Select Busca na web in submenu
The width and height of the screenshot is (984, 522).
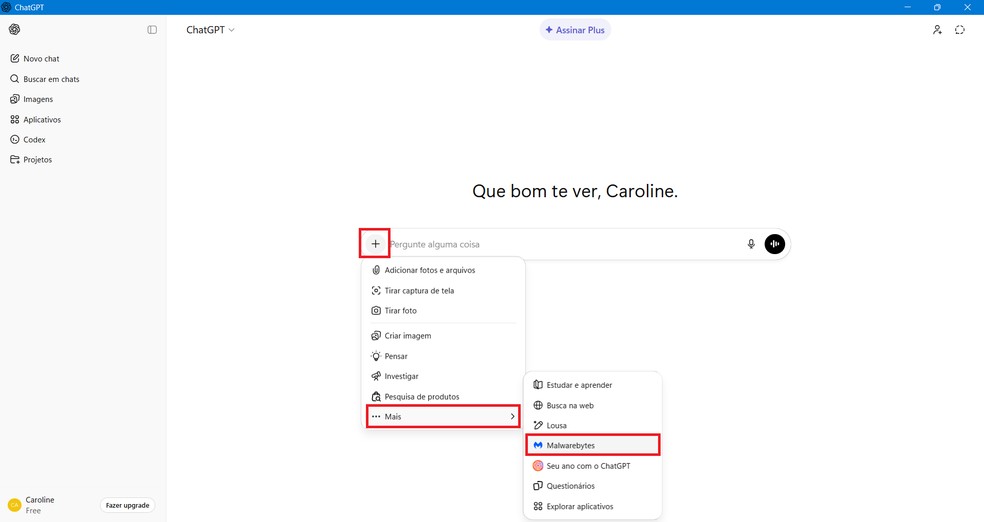tap(593, 405)
